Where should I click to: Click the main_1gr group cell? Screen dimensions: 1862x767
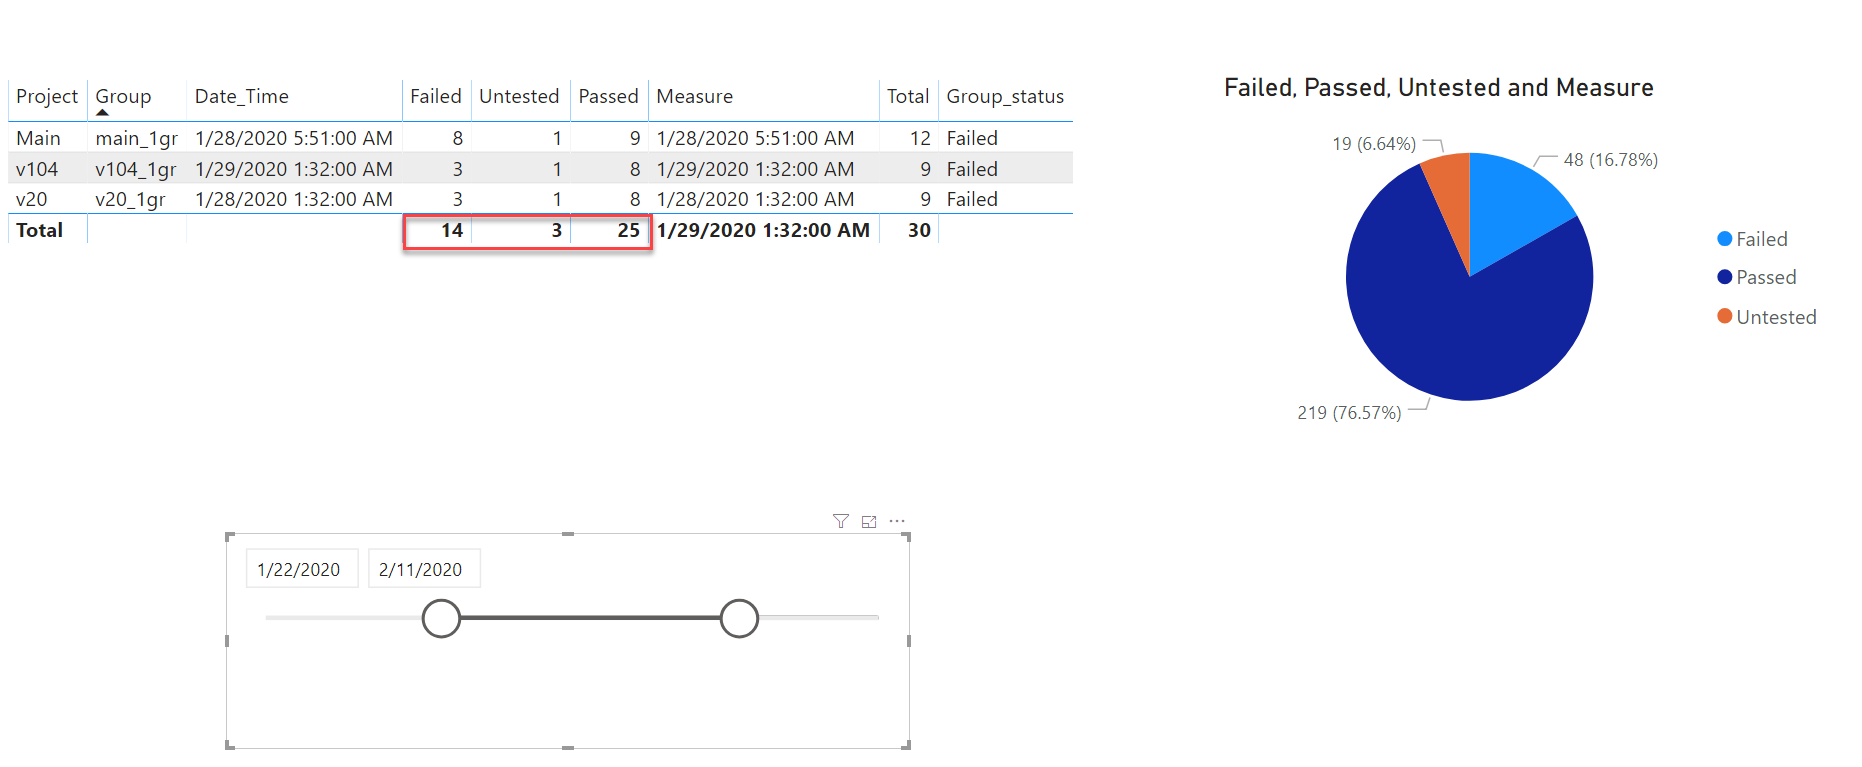point(136,138)
